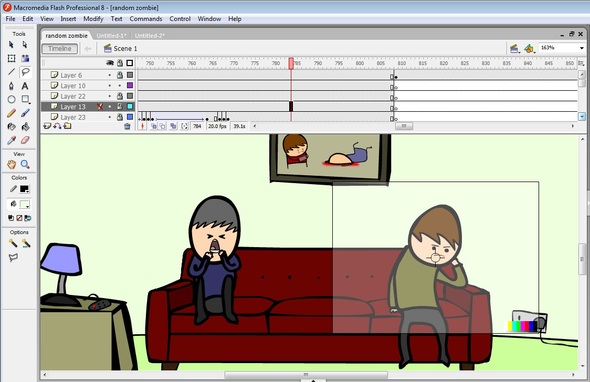The height and width of the screenshot is (382, 590).
Task: Toggle Edit Multiple Frames button
Action: 173,126
